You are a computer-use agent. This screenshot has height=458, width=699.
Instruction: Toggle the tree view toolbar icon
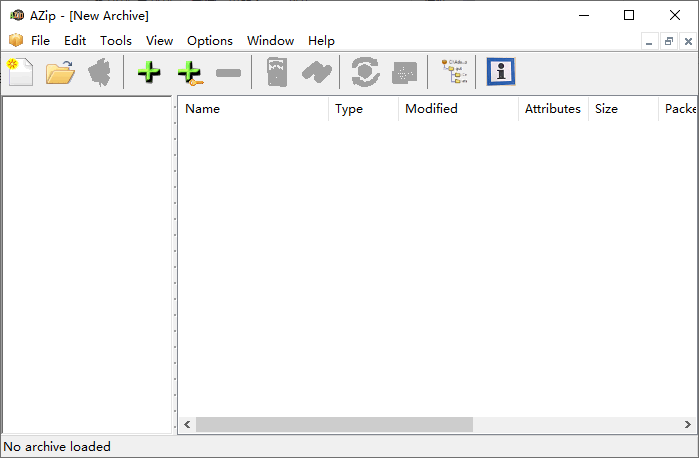pos(454,72)
